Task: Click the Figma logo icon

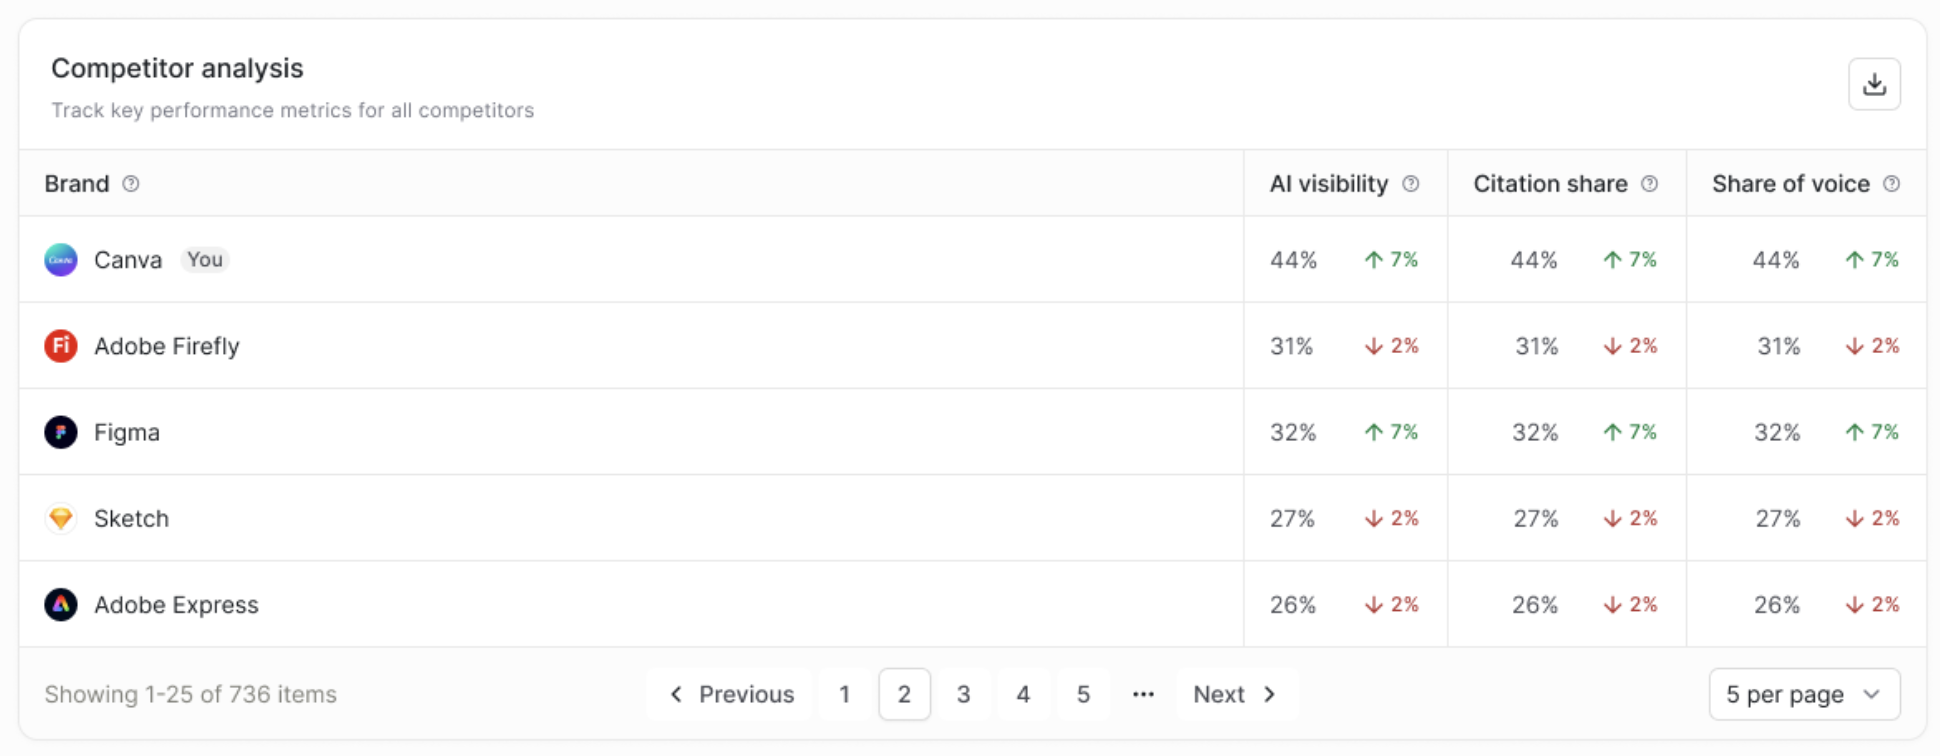Action: [61, 432]
